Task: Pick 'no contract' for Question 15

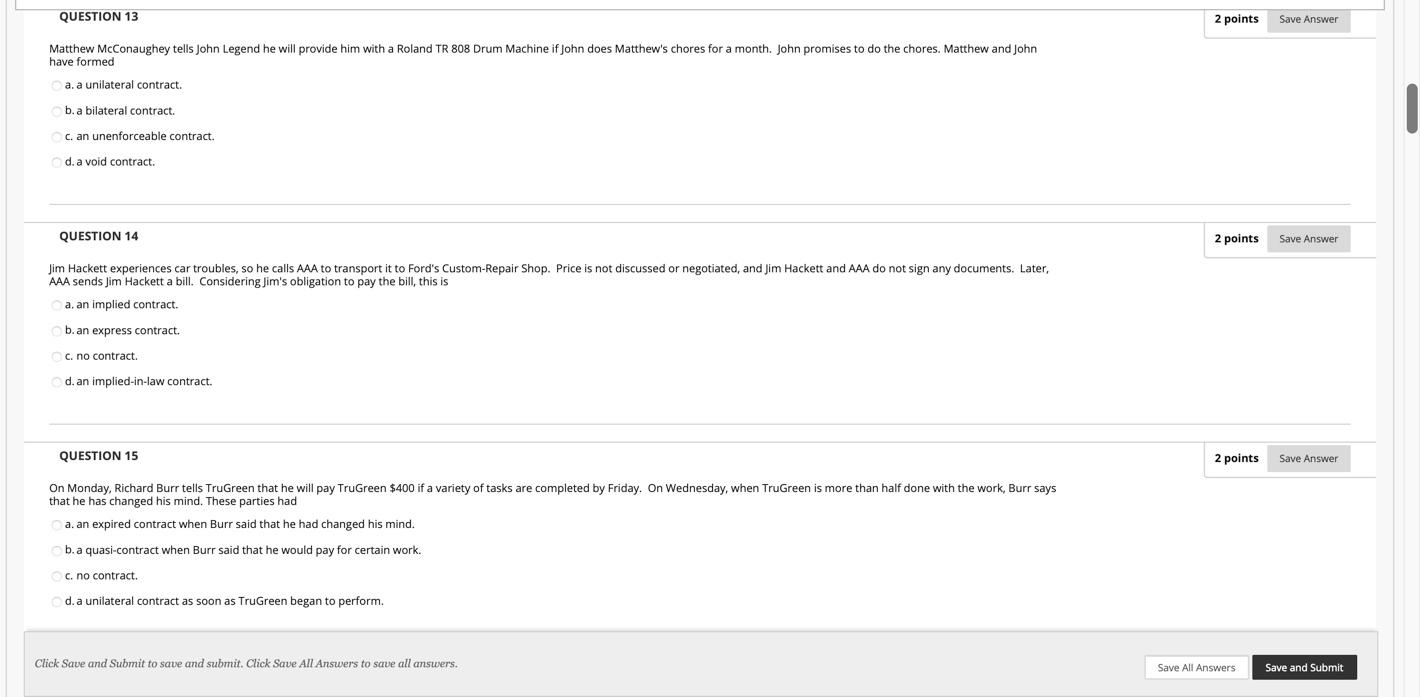Action: 57,577
